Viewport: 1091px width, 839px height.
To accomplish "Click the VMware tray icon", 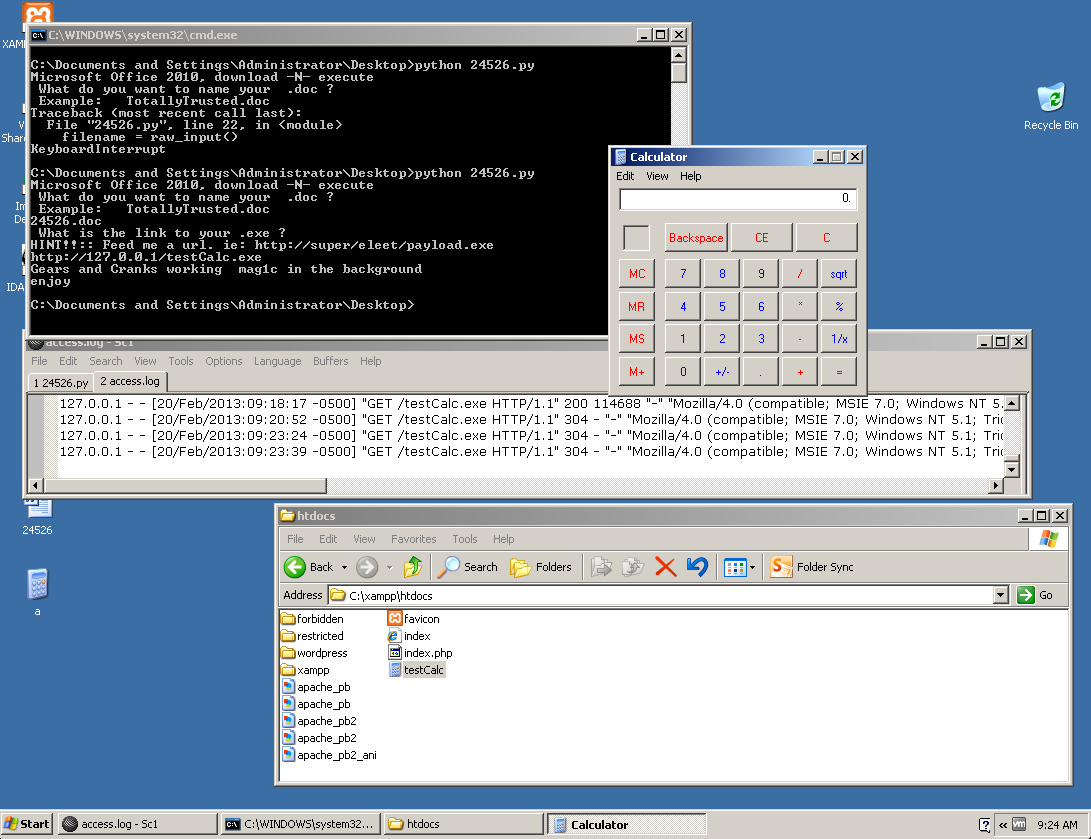I will (x=1019, y=824).
